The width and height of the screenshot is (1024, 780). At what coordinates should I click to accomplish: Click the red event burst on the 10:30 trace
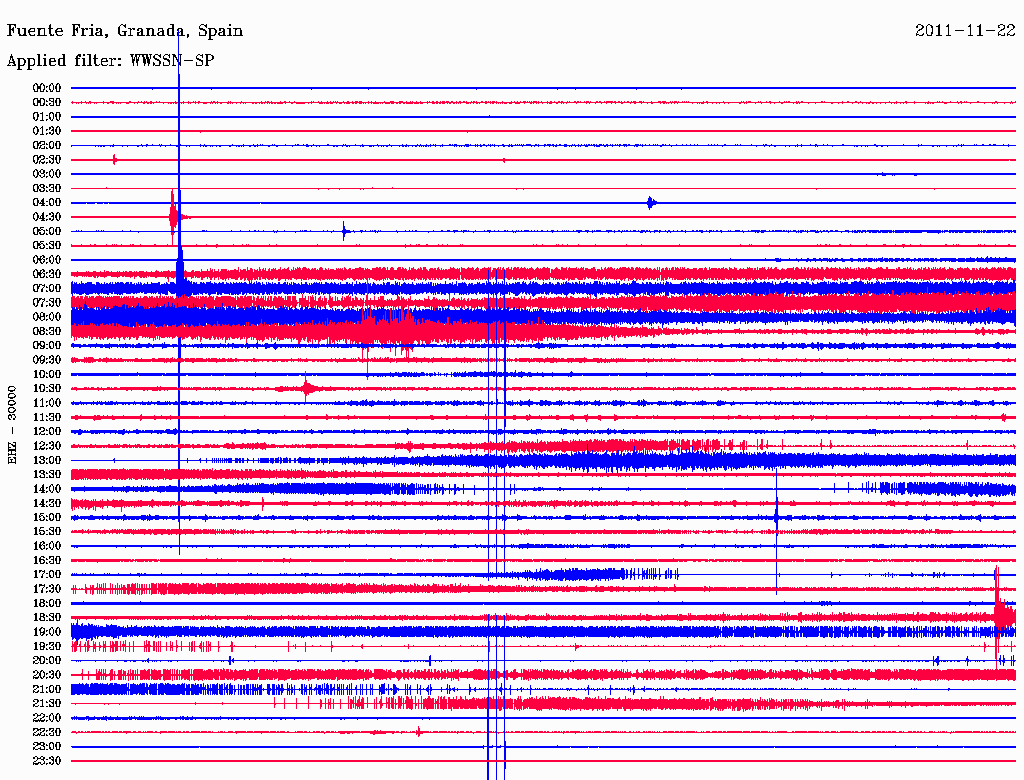point(305,389)
